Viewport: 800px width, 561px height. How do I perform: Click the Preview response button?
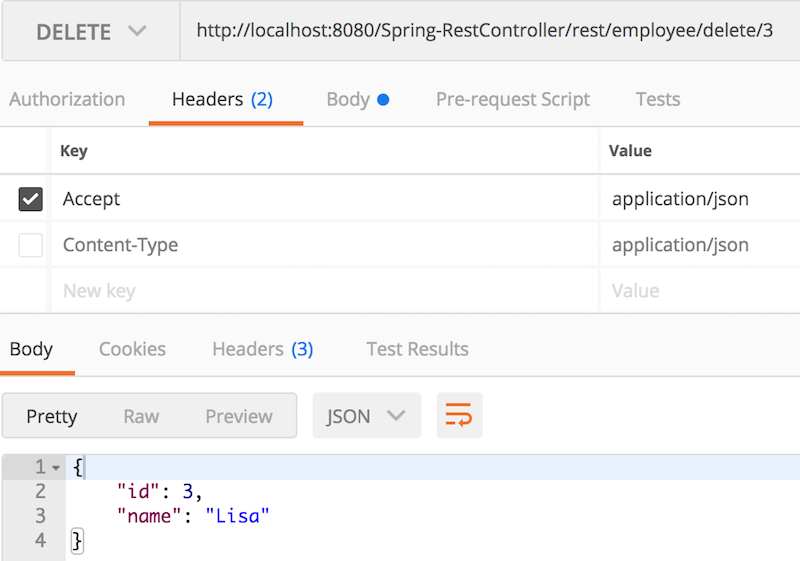[239, 416]
